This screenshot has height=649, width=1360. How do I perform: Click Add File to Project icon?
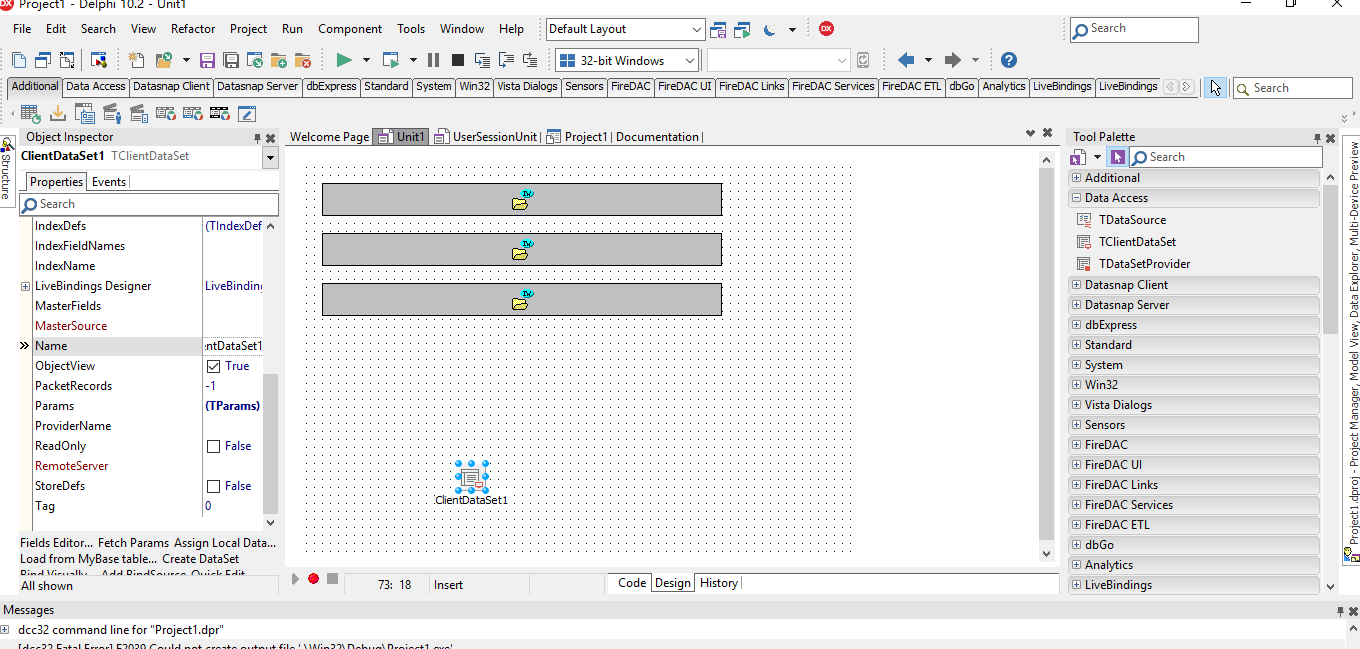pos(279,60)
